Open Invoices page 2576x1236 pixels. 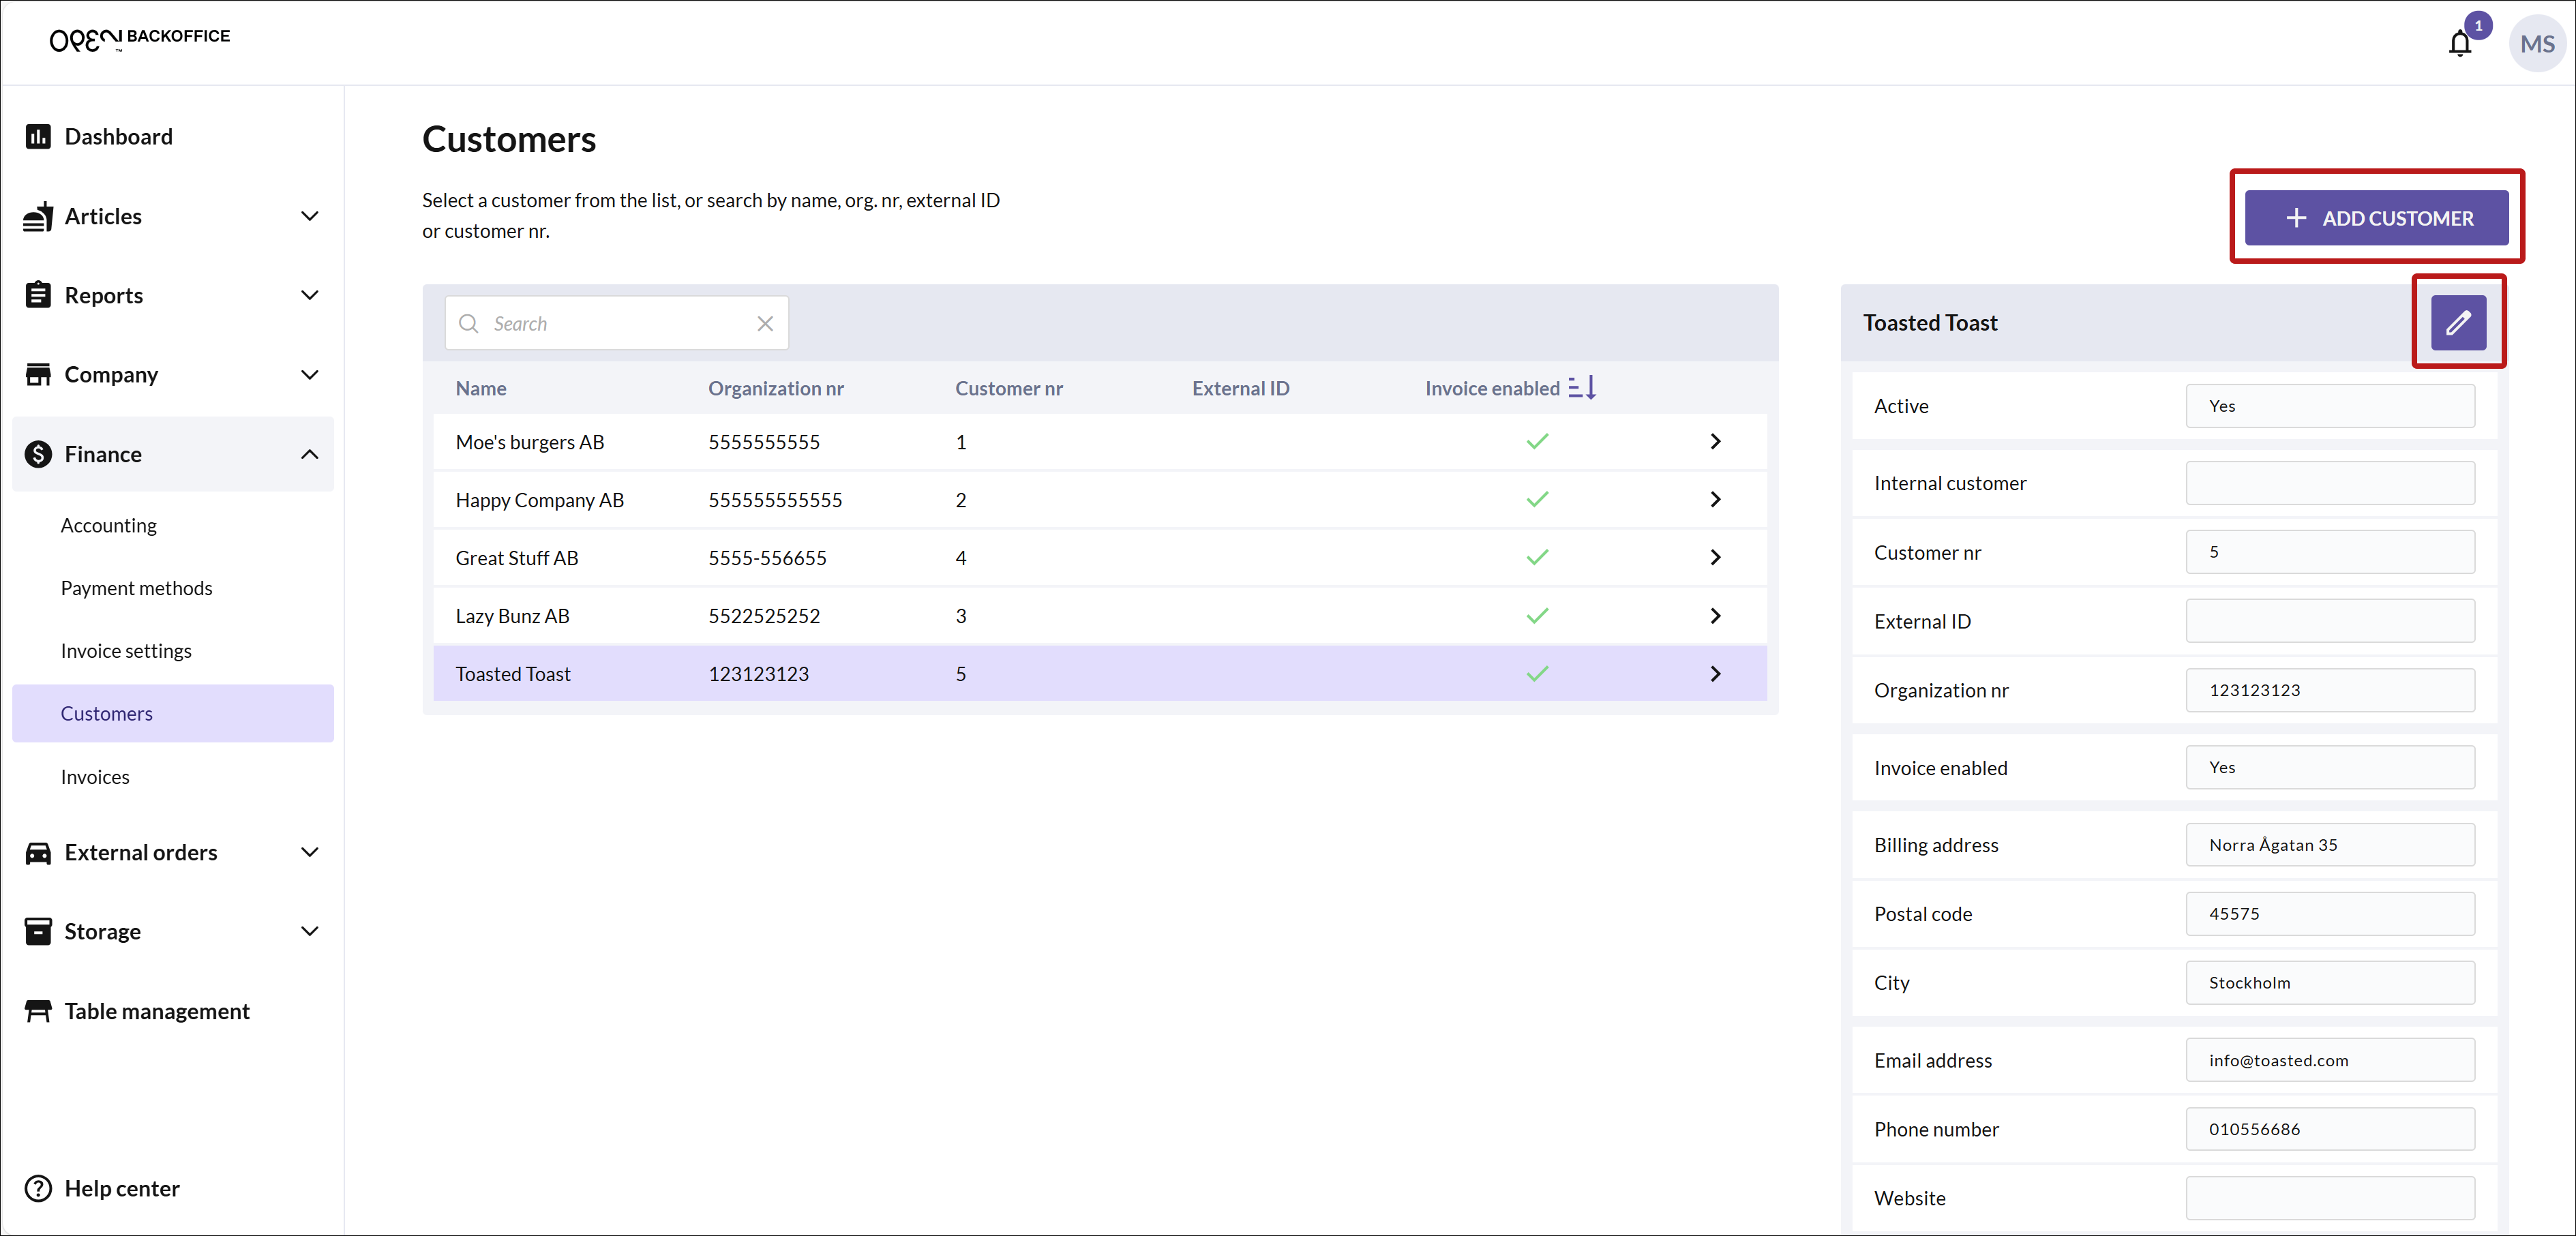click(95, 777)
